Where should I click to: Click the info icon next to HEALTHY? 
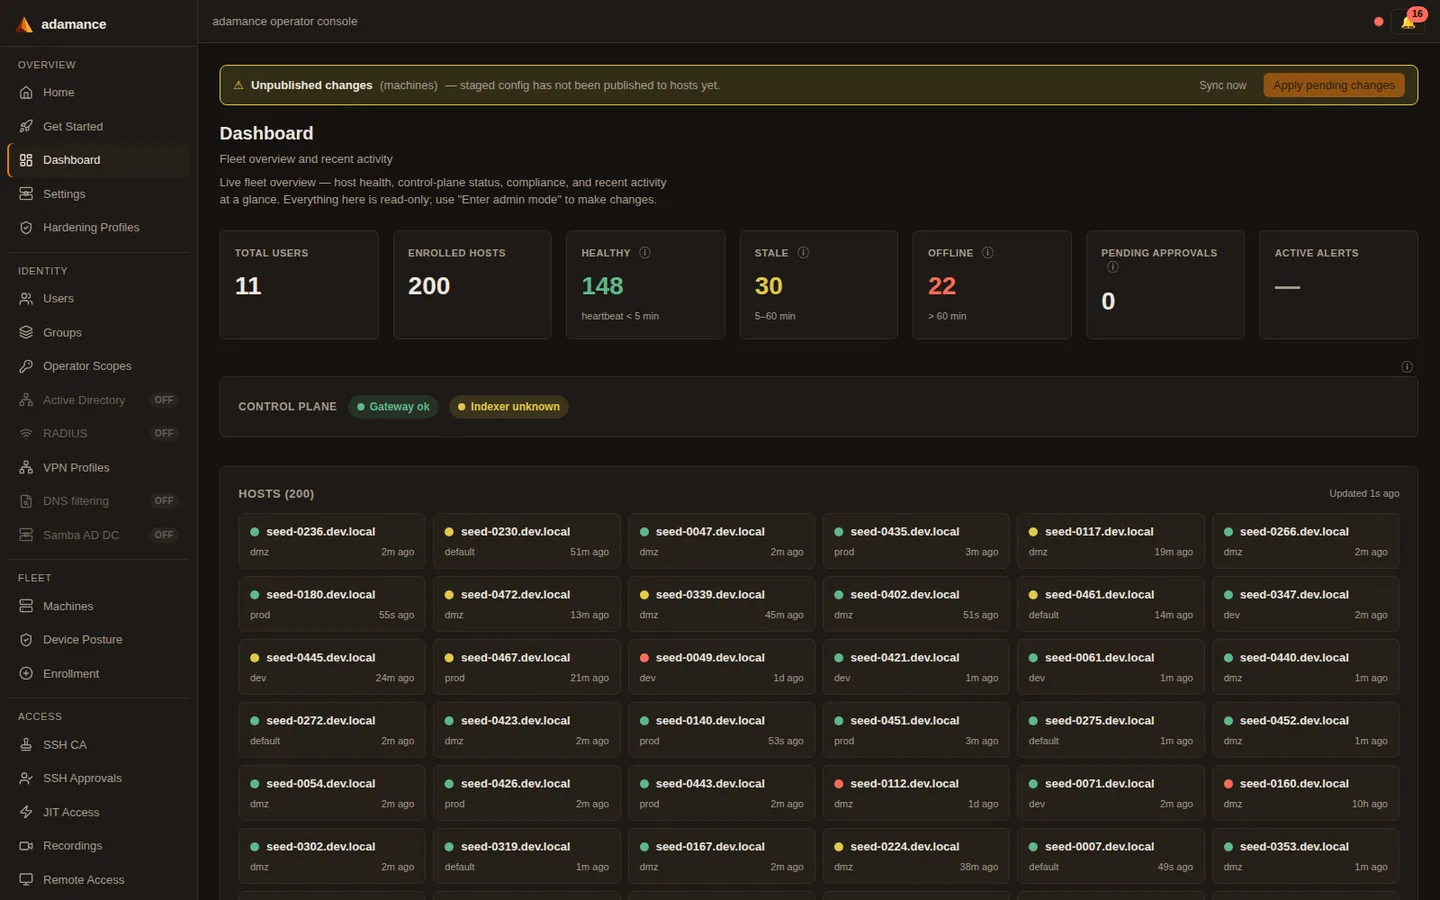[645, 253]
